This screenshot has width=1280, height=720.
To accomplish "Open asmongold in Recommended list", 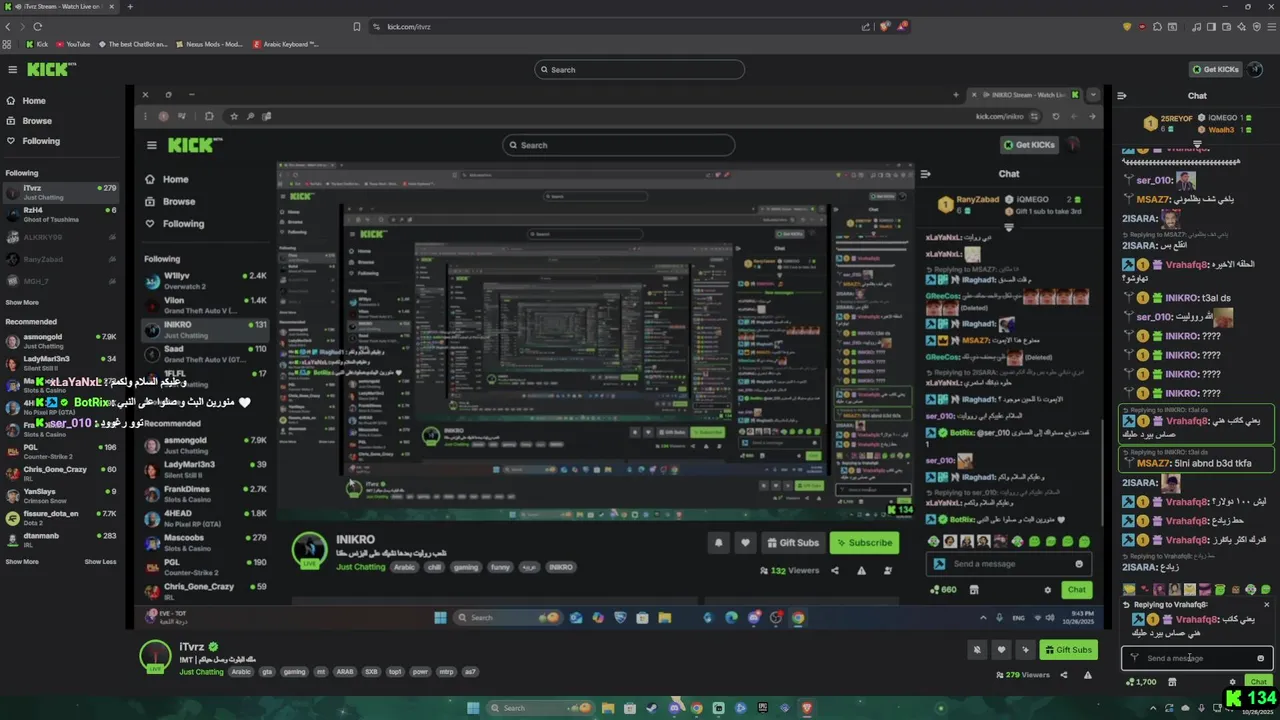I will [x=60, y=341].
